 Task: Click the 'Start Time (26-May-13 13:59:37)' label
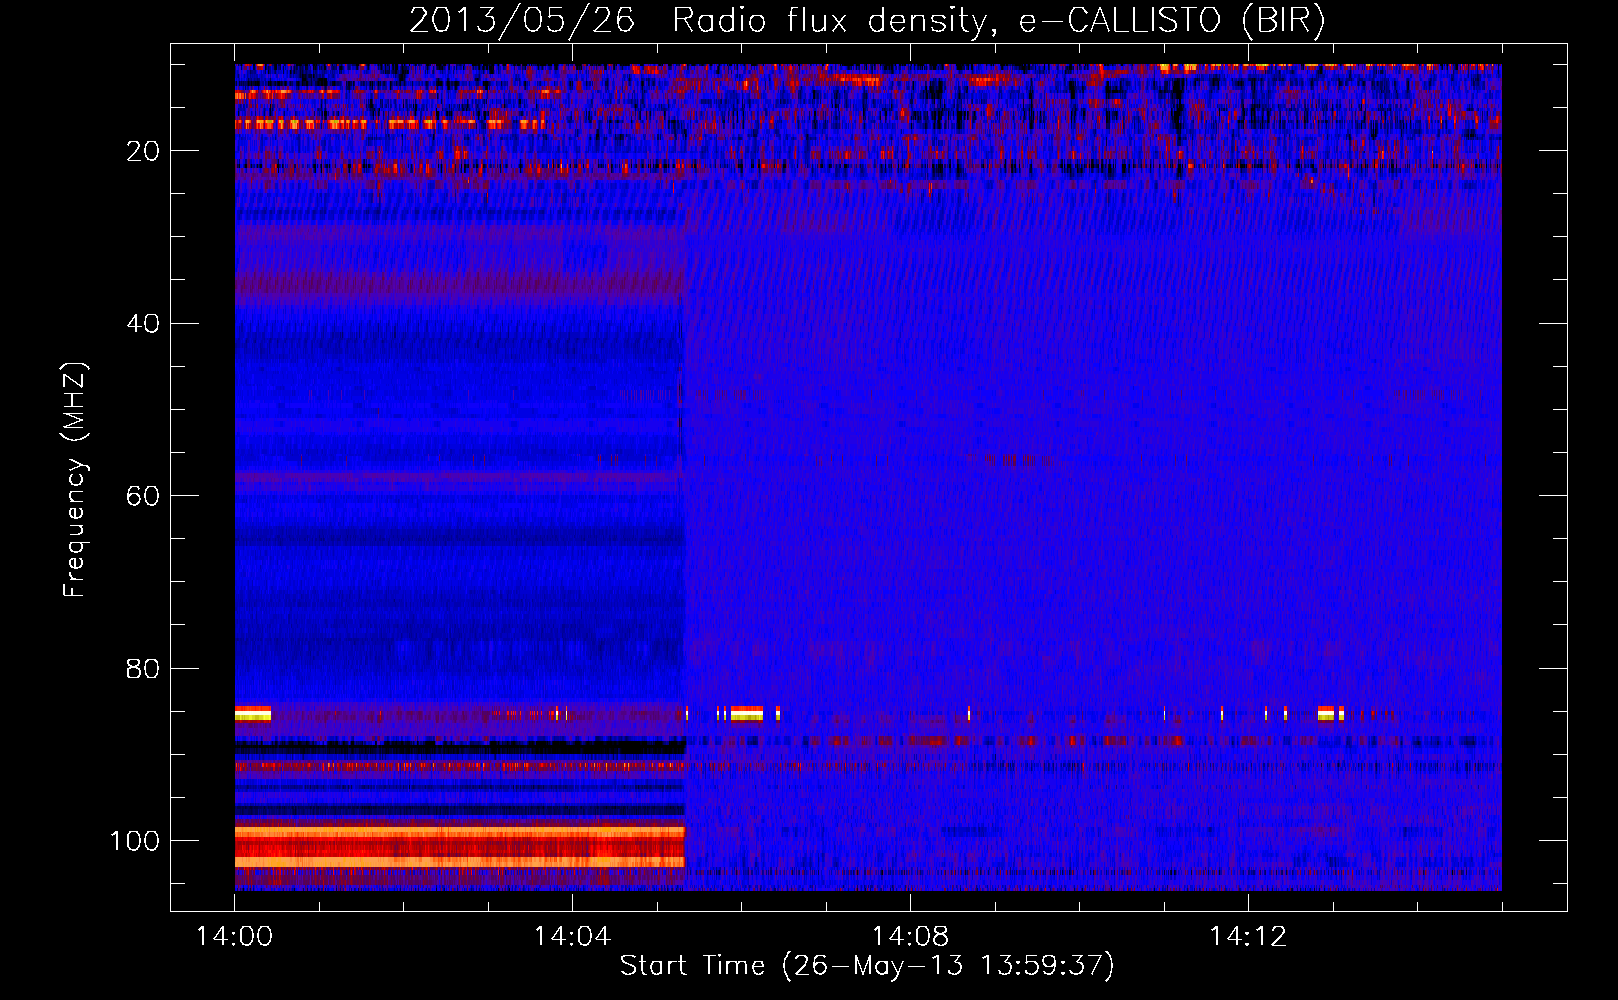click(867, 966)
